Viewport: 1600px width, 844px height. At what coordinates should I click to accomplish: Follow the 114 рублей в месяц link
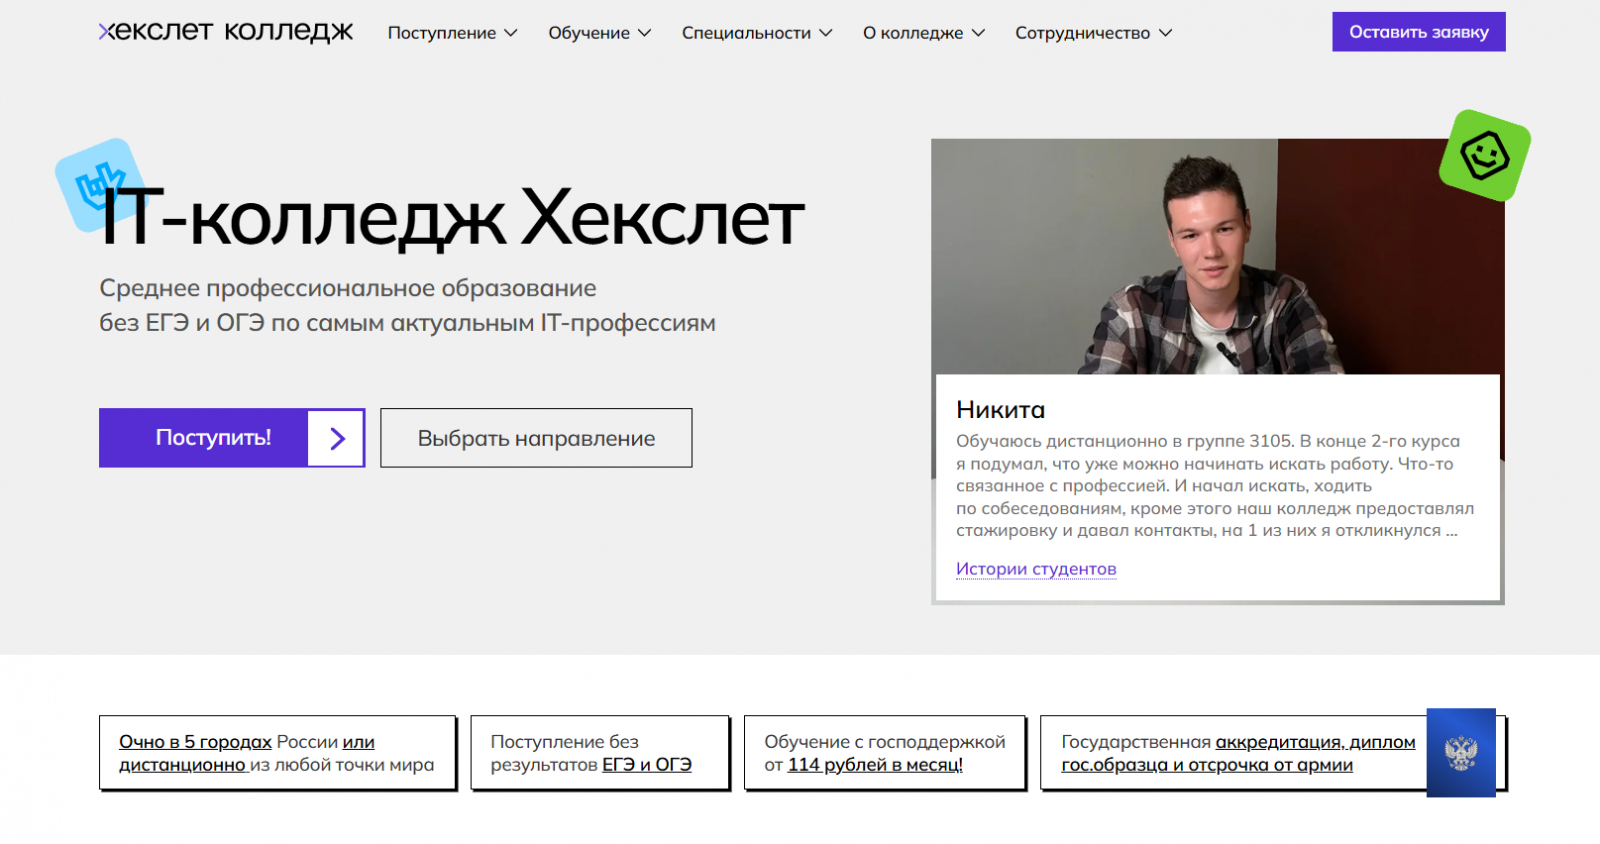pyautogui.click(x=875, y=765)
